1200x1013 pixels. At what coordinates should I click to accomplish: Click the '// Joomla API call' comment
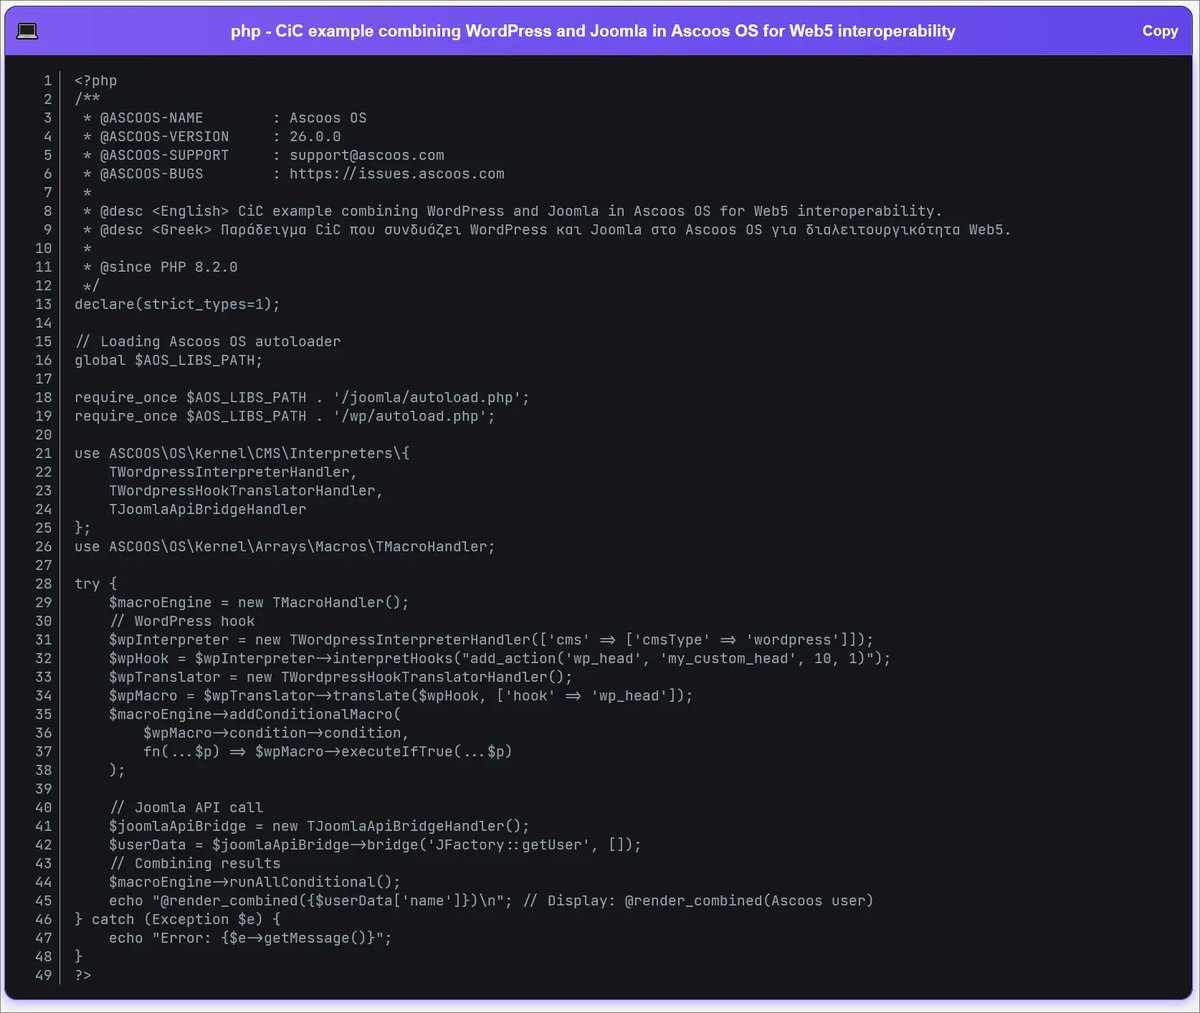pyautogui.click(x=186, y=808)
